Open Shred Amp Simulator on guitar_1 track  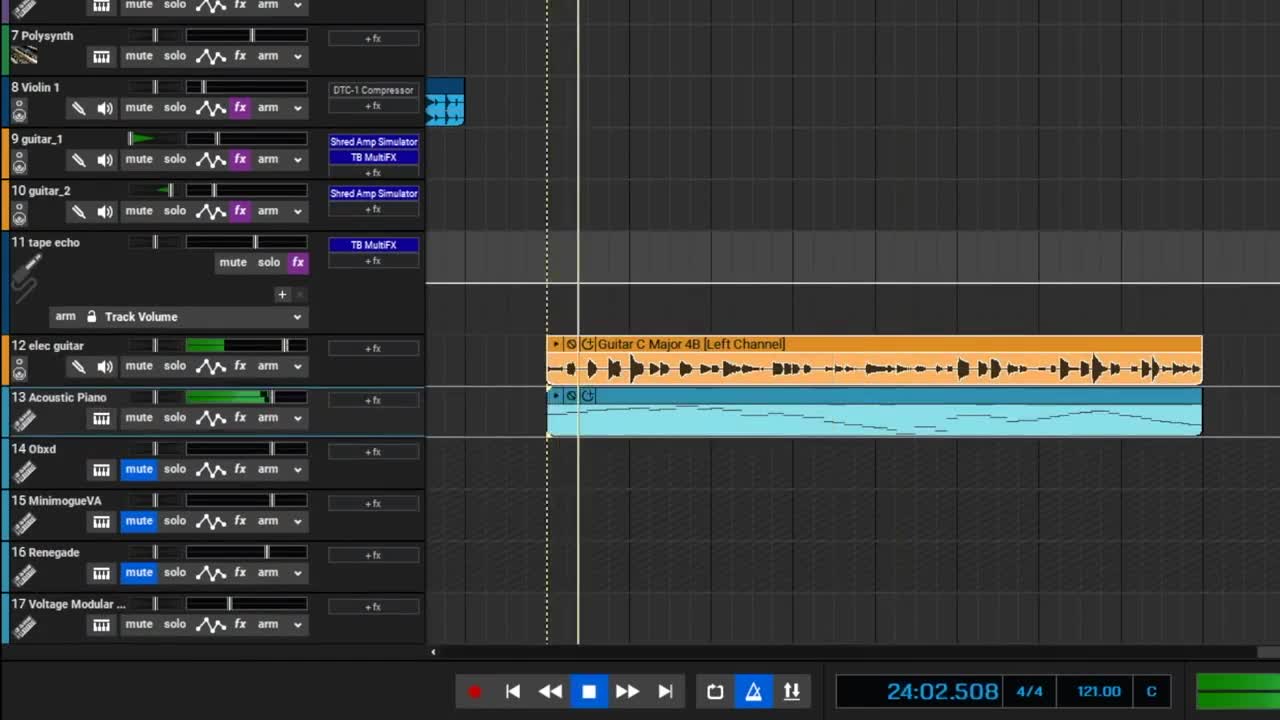point(373,142)
